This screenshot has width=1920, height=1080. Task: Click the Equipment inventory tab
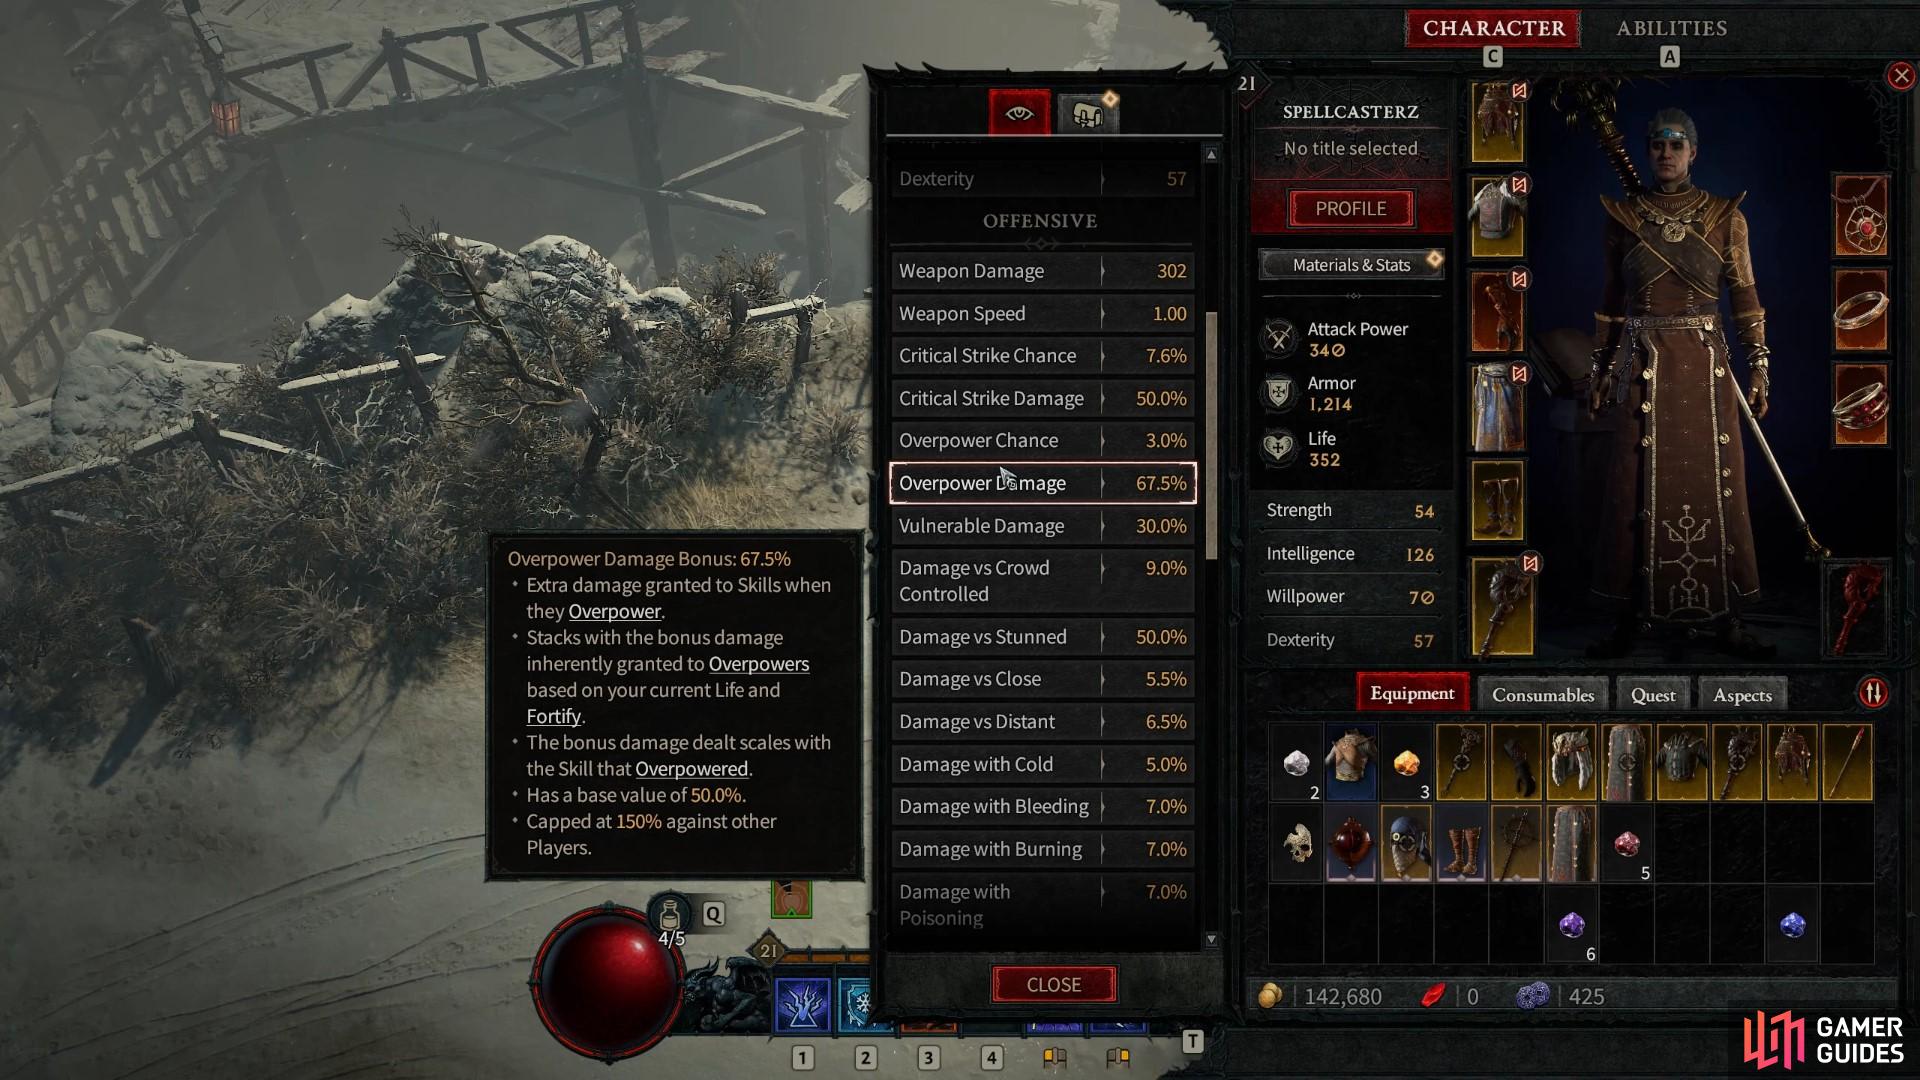click(1412, 694)
